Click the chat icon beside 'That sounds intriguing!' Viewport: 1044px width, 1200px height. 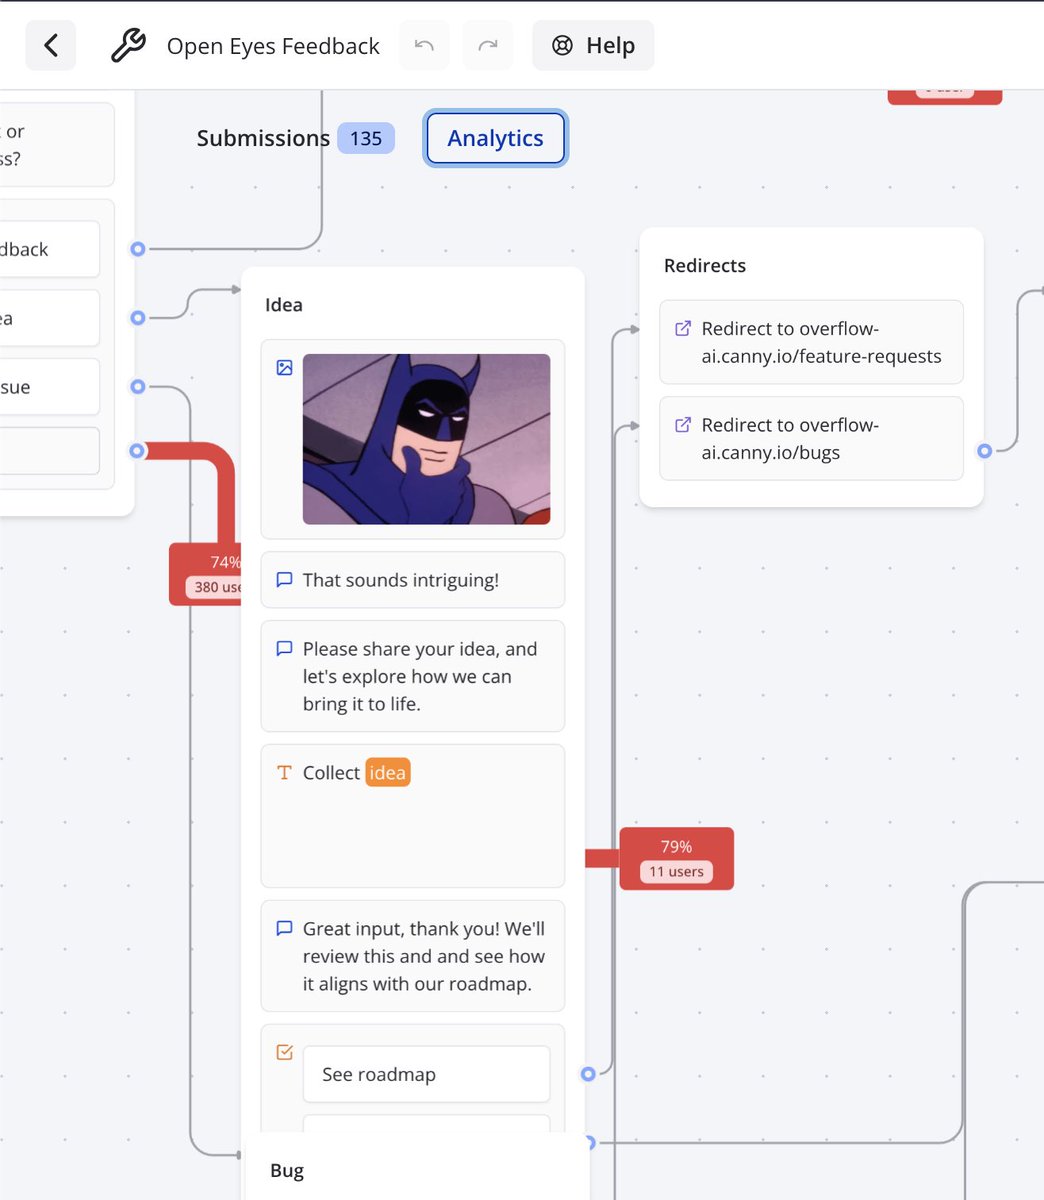(284, 579)
